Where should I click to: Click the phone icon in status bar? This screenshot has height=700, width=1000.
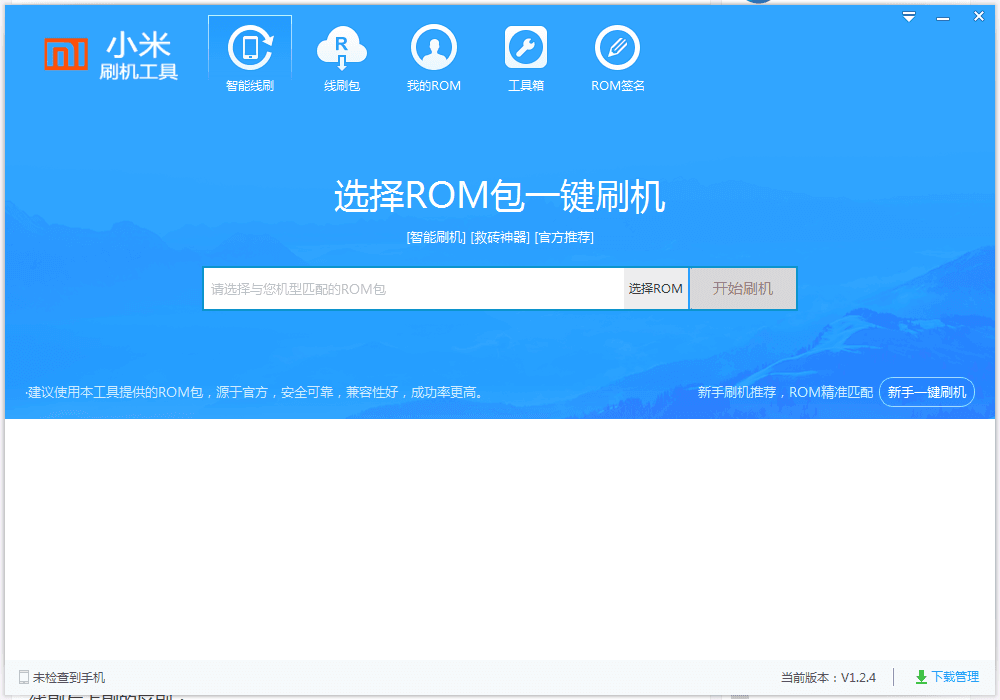(24, 677)
